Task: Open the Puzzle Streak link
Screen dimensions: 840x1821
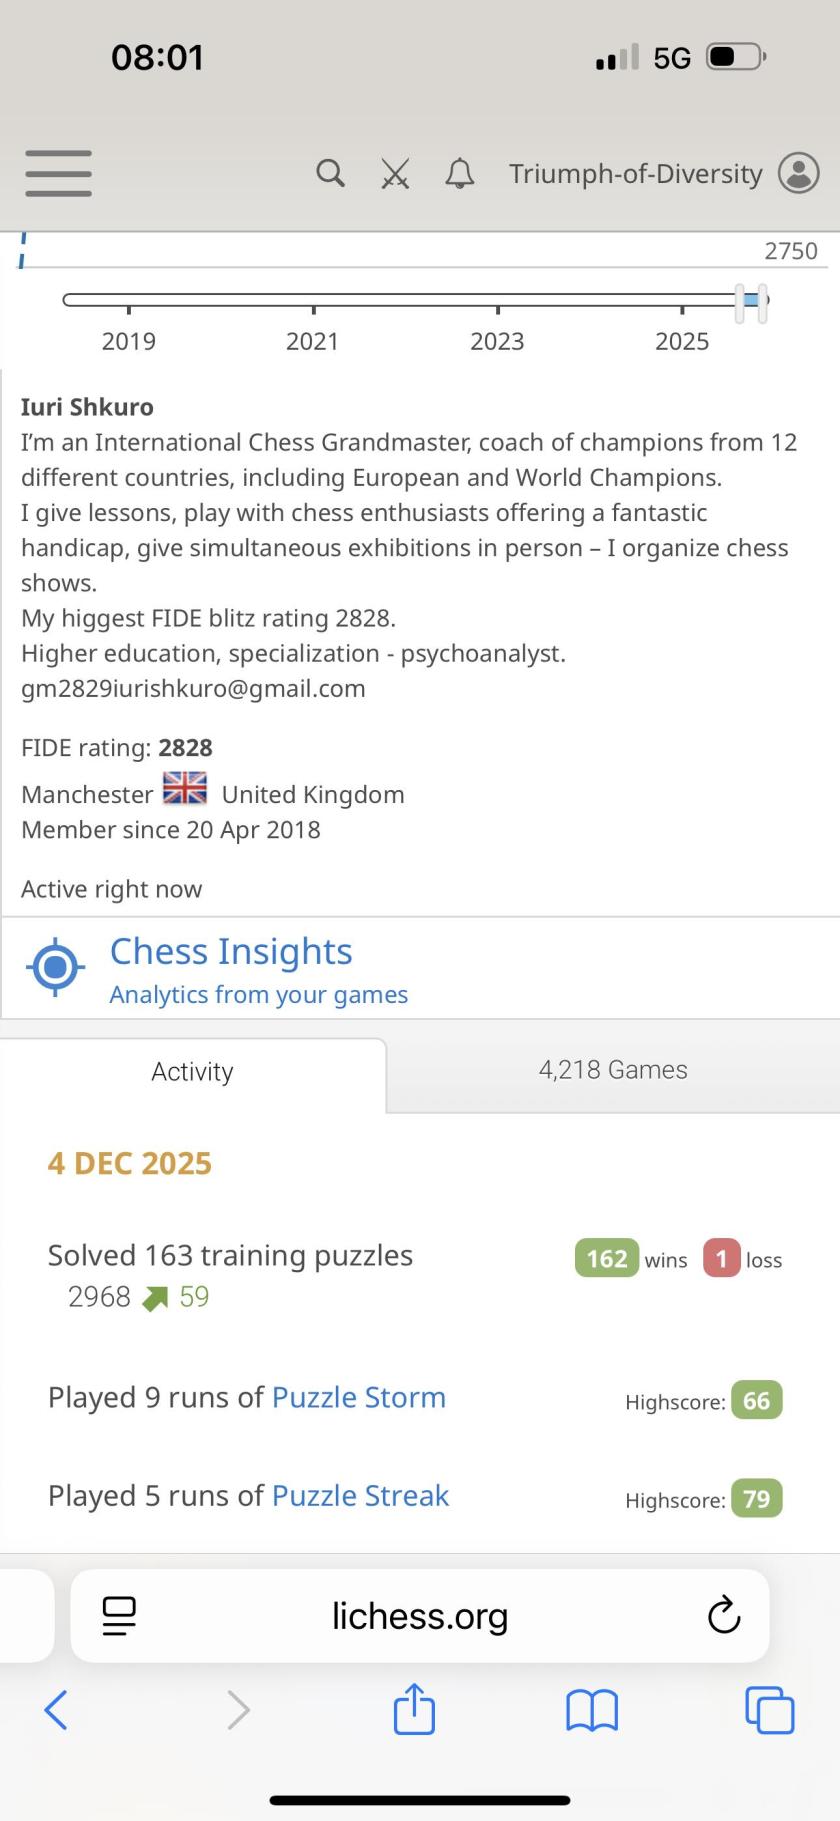Action: [360, 1495]
